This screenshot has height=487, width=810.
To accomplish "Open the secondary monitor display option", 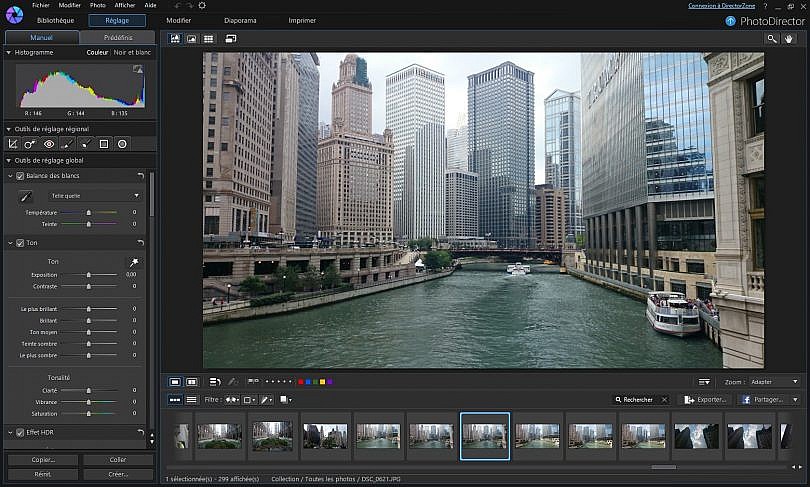I will tap(231, 39).
